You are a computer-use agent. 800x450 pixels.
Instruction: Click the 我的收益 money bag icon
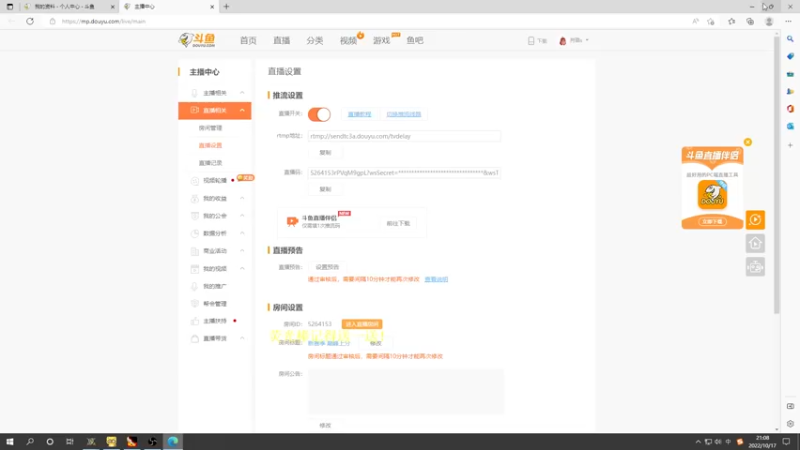(194, 198)
